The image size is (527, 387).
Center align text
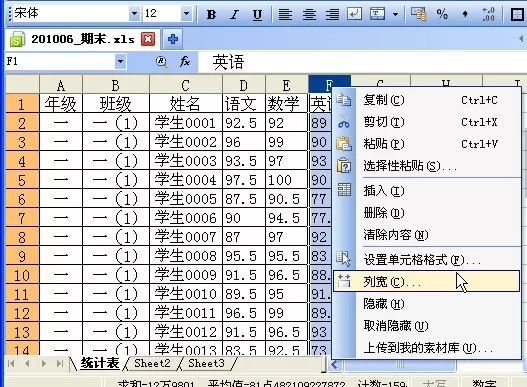click(x=309, y=14)
